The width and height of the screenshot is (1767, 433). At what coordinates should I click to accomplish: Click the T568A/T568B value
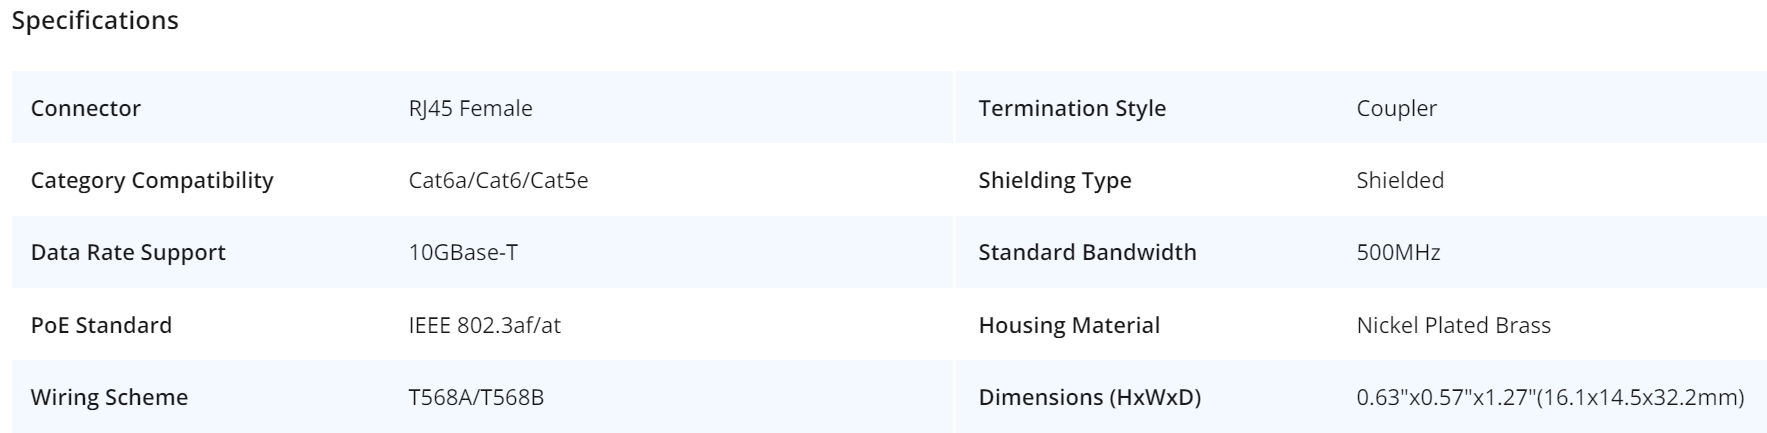tap(477, 397)
